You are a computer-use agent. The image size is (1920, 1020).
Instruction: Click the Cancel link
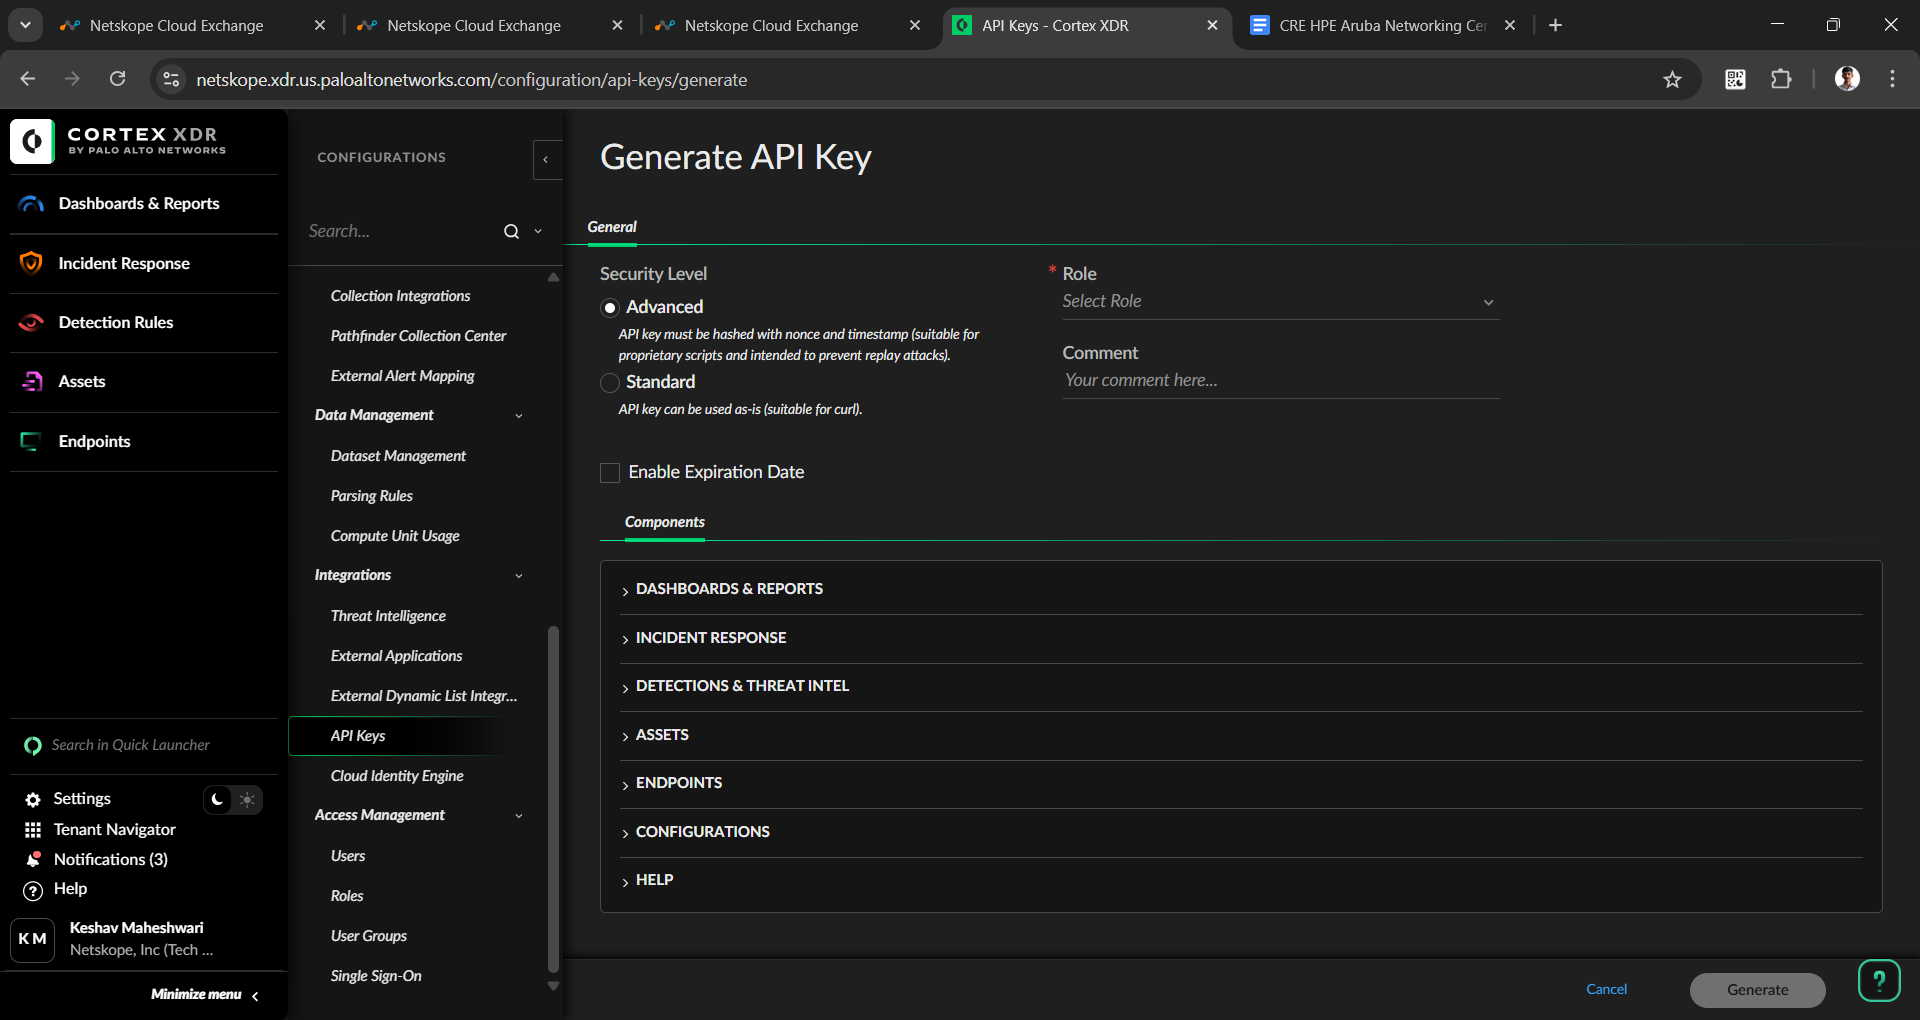(x=1606, y=989)
